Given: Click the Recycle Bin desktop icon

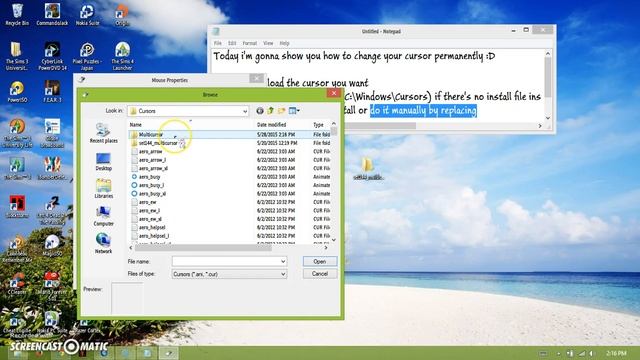Looking at the screenshot, I should (x=17, y=14).
